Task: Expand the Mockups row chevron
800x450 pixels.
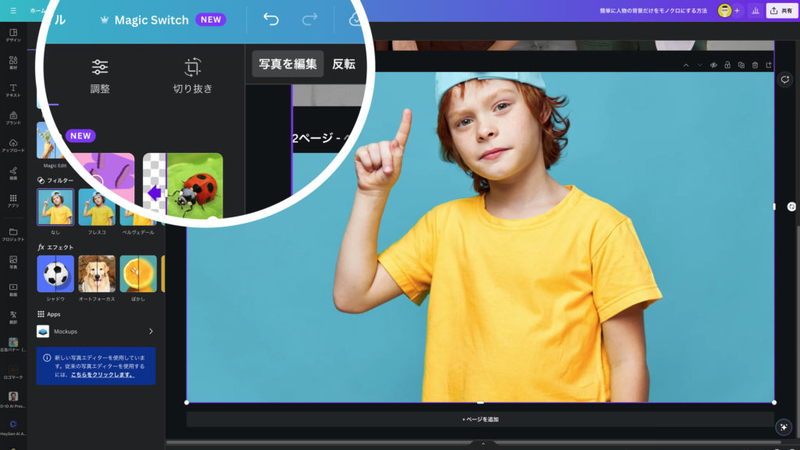Action: click(x=151, y=331)
